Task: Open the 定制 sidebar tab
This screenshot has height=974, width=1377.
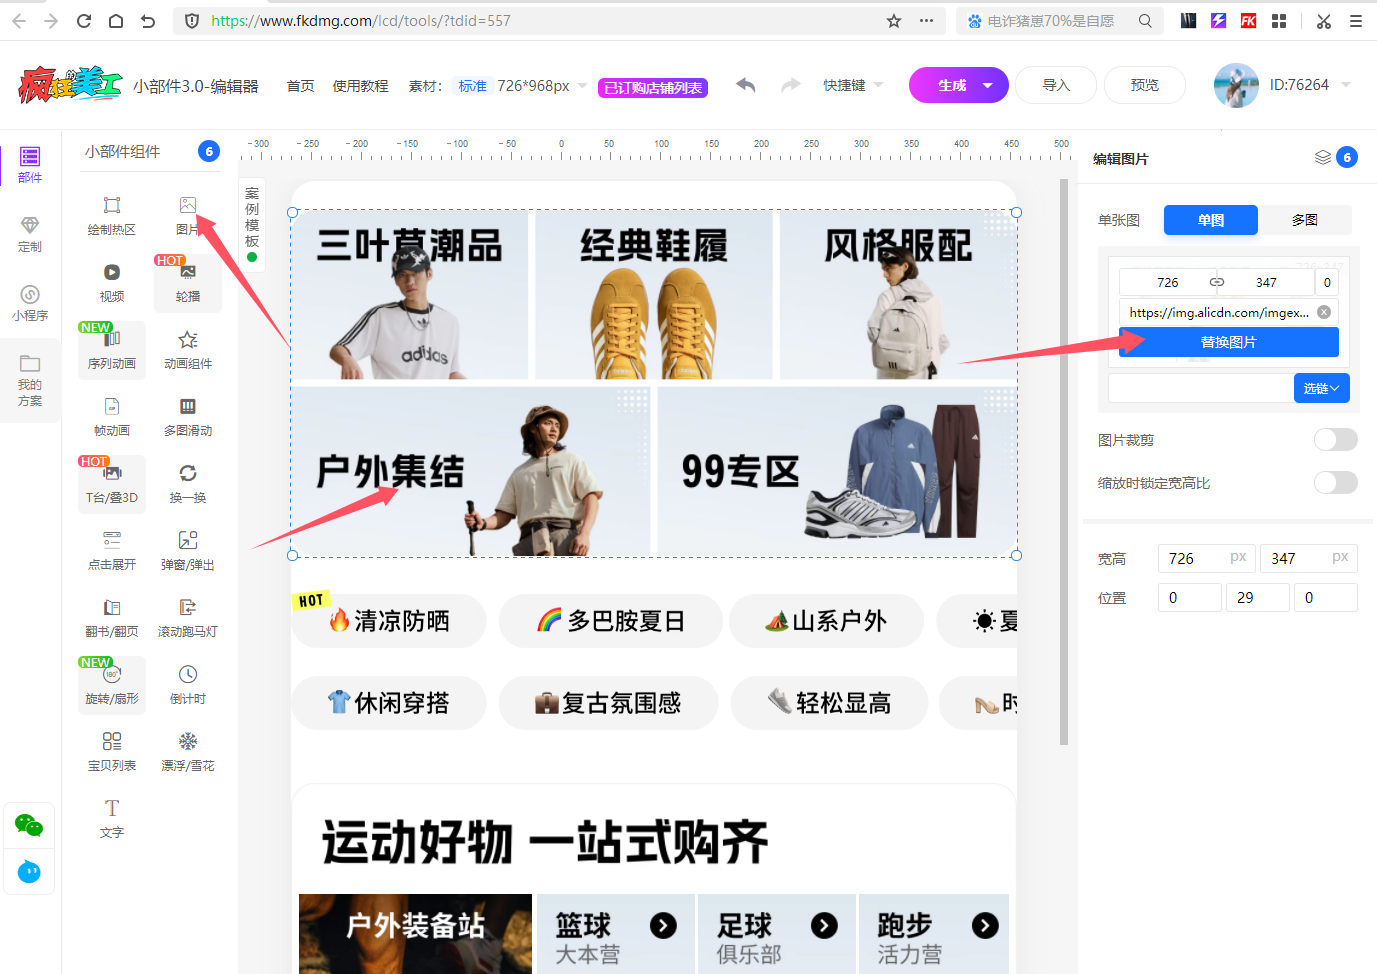Action: (30, 234)
